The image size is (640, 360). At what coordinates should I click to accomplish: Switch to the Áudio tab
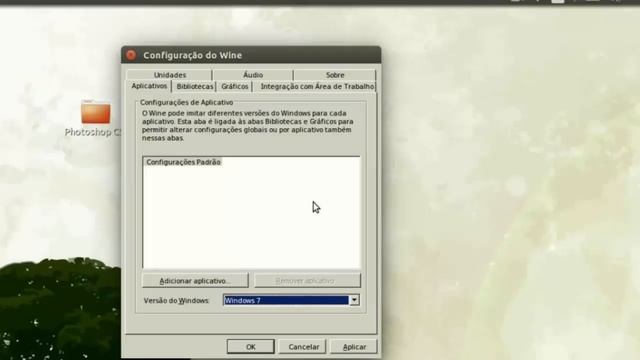[253, 75]
